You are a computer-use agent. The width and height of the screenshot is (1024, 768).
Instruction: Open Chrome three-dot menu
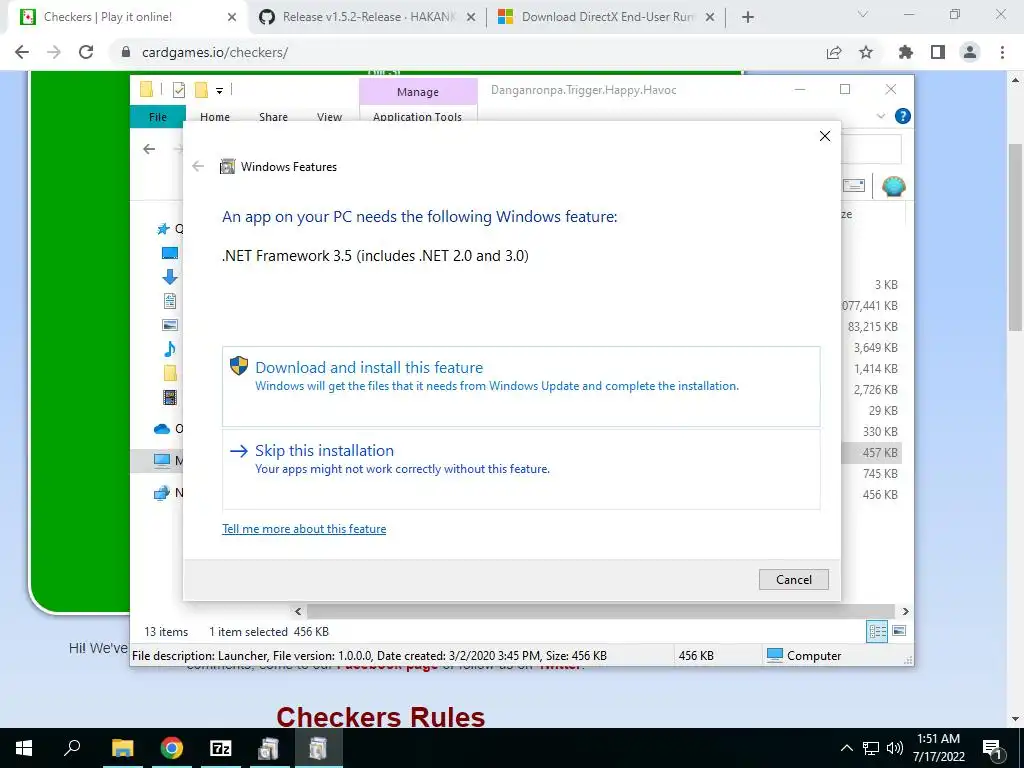[1002, 52]
